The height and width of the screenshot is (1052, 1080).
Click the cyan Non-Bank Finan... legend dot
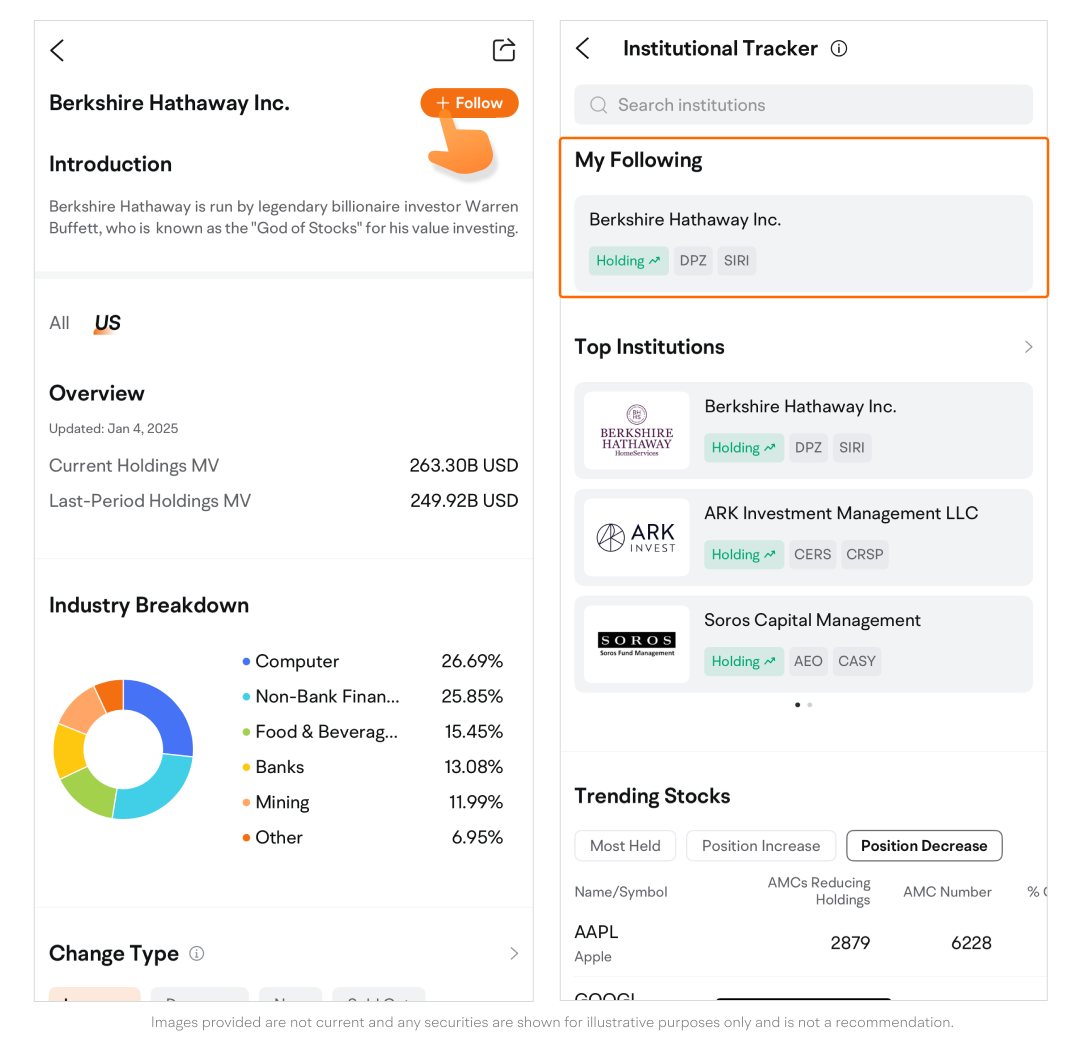click(x=246, y=697)
